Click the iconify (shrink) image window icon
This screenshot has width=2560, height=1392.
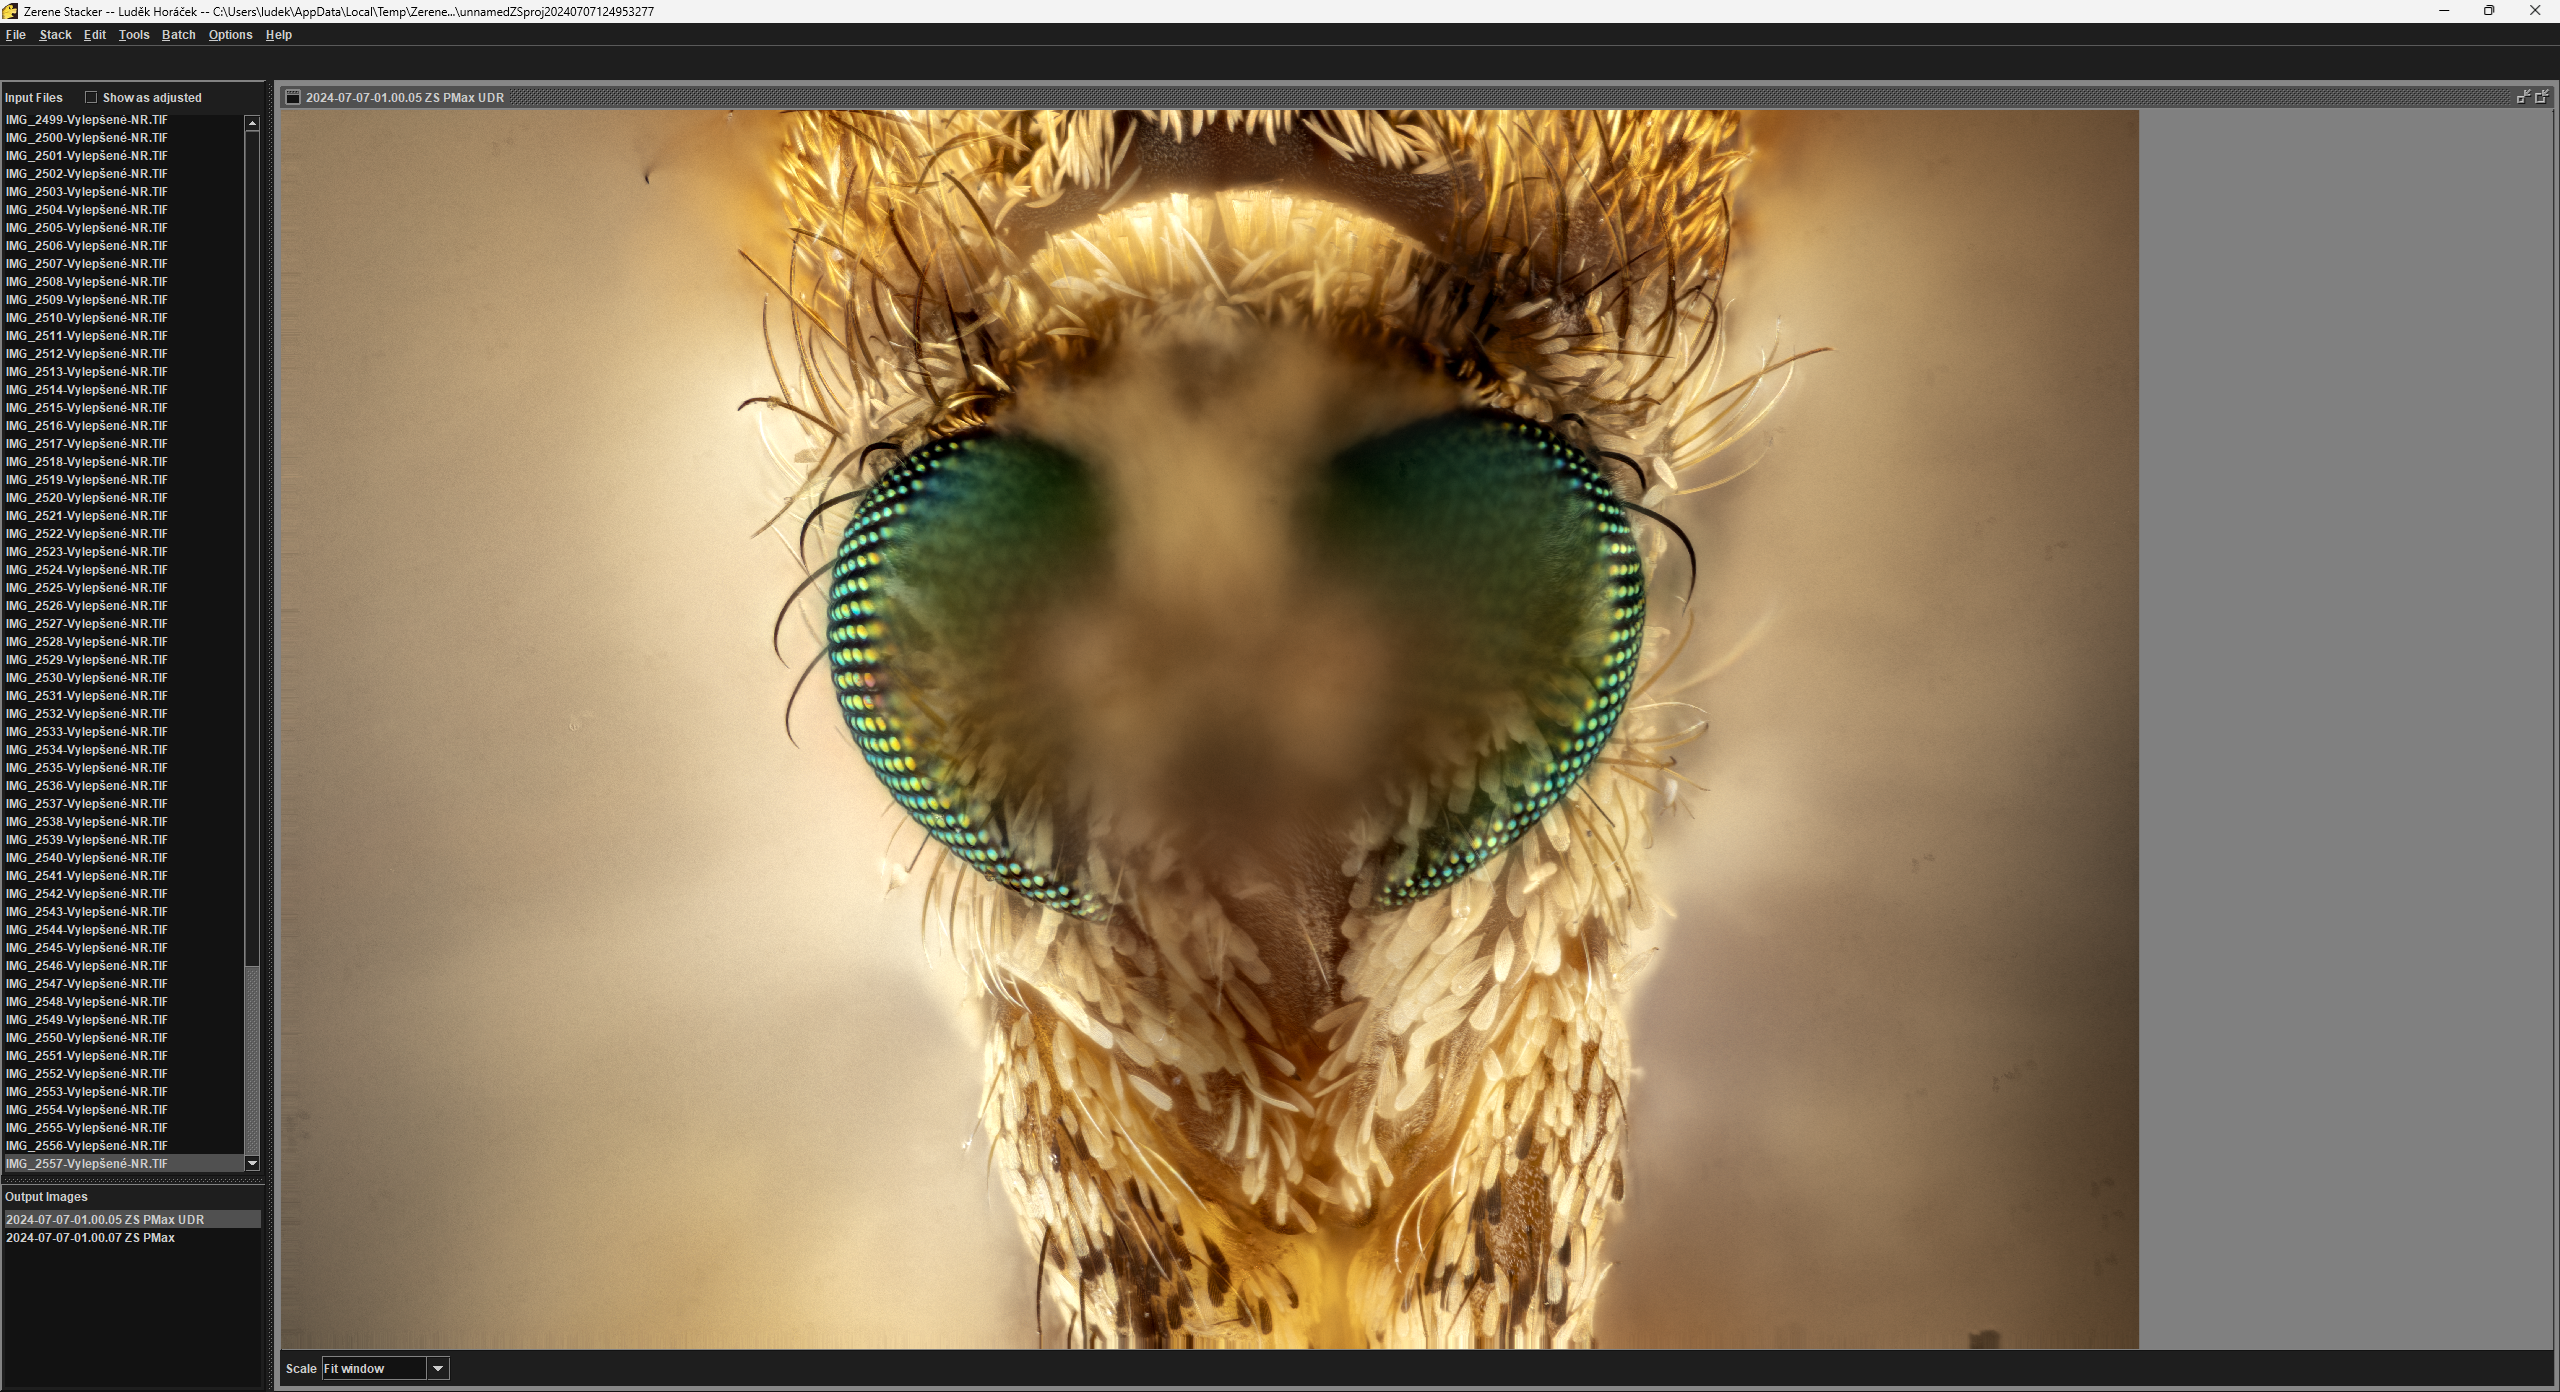point(2523,97)
